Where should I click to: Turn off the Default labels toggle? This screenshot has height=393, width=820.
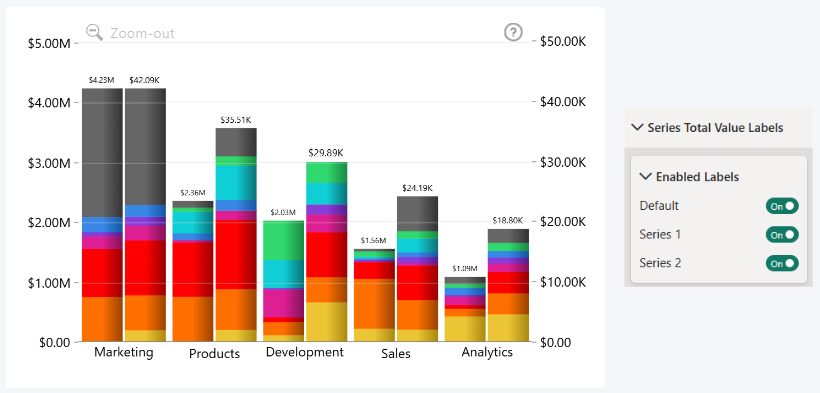(782, 206)
